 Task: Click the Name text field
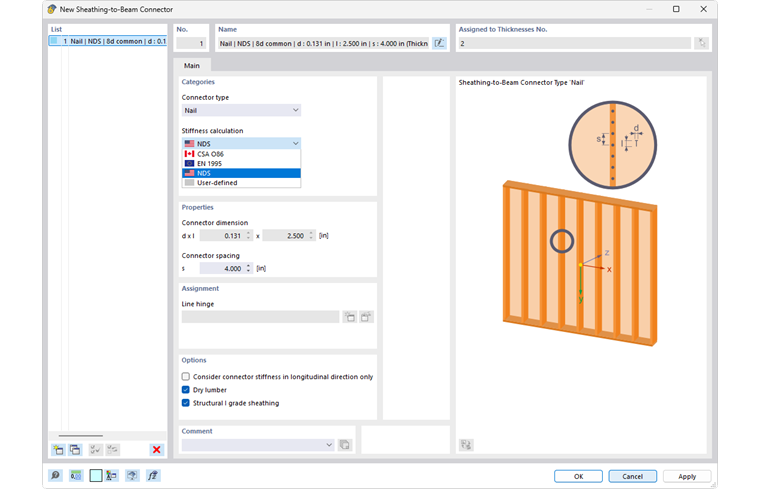click(324, 43)
